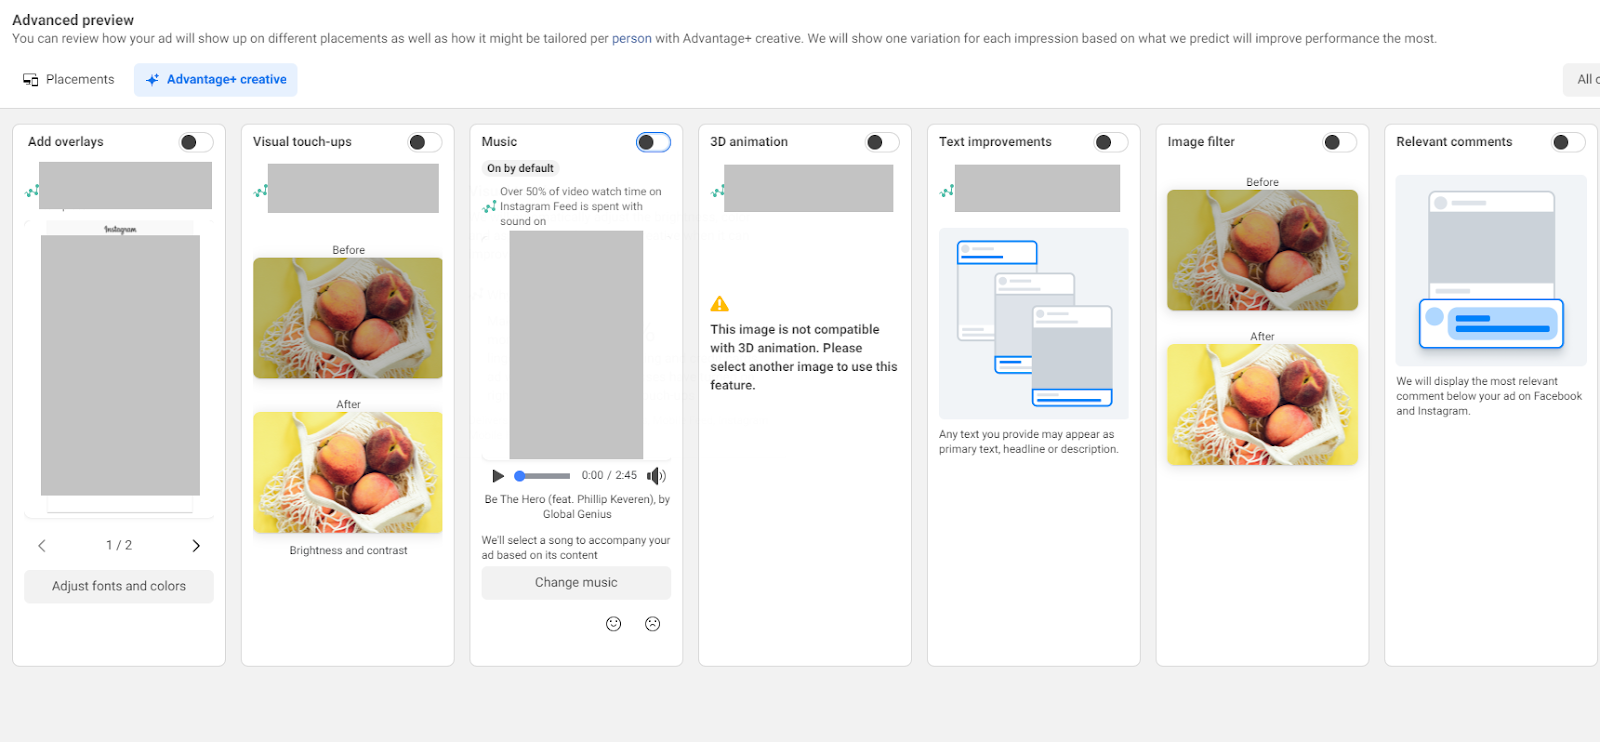Go to previous overlay preview arrow
This screenshot has width=1600, height=742.
click(42, 546)
